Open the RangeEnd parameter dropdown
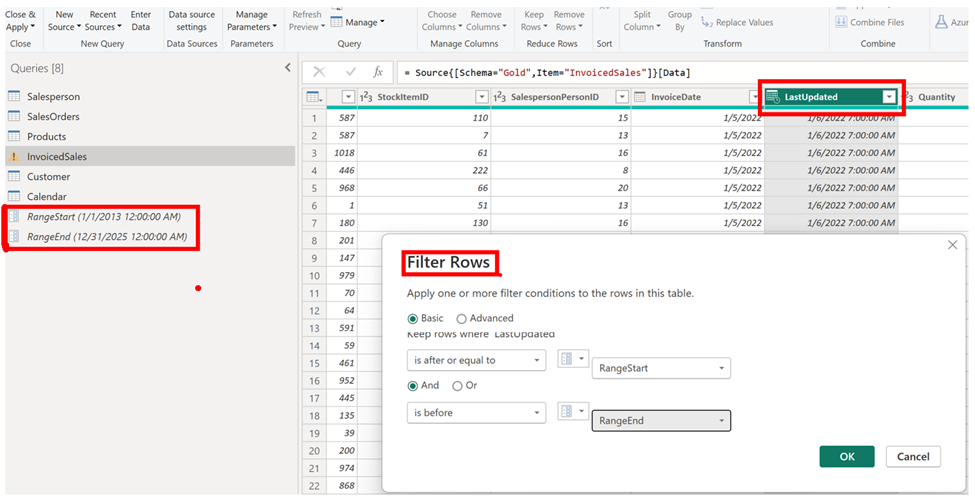Screen dimensions: 975x499 coord(661,421)
